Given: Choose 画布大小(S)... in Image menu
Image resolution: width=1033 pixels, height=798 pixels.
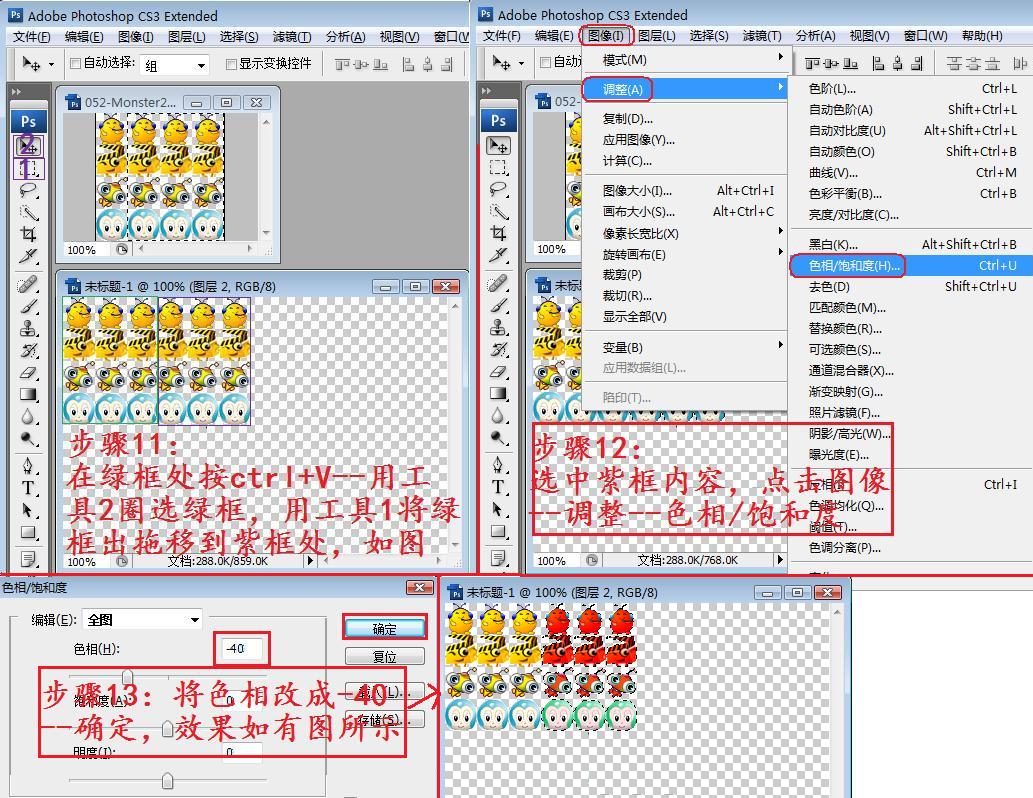Looking at the screenshot, I should (685, 212).
